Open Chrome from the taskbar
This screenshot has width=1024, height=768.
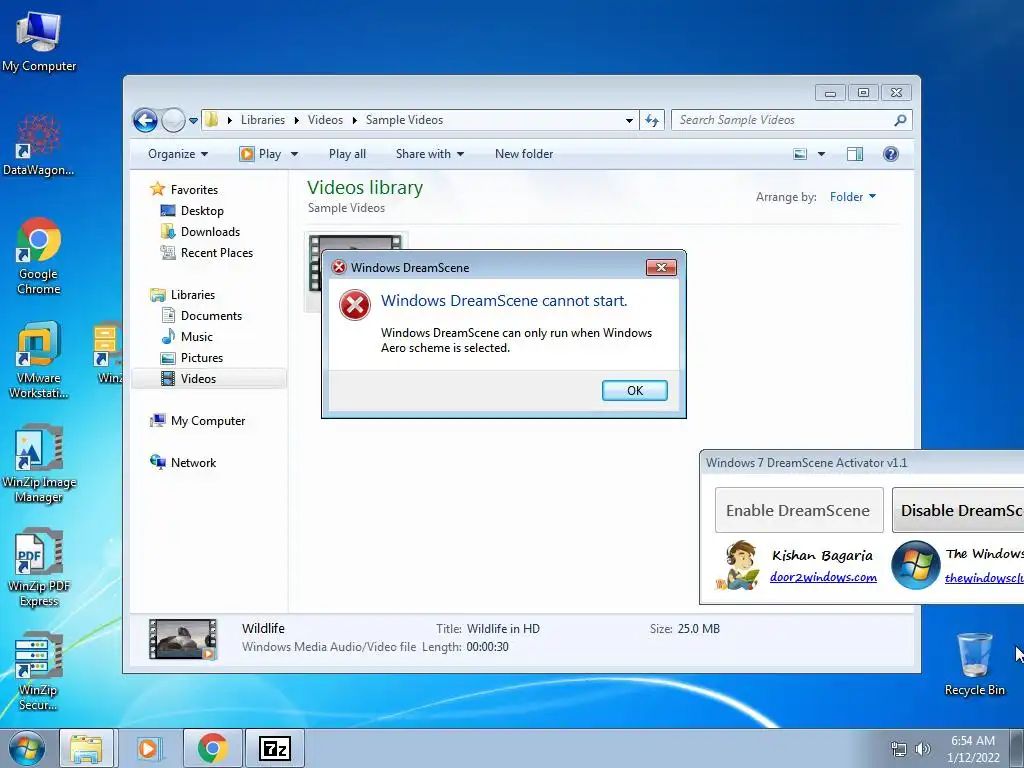coord(213,748)
